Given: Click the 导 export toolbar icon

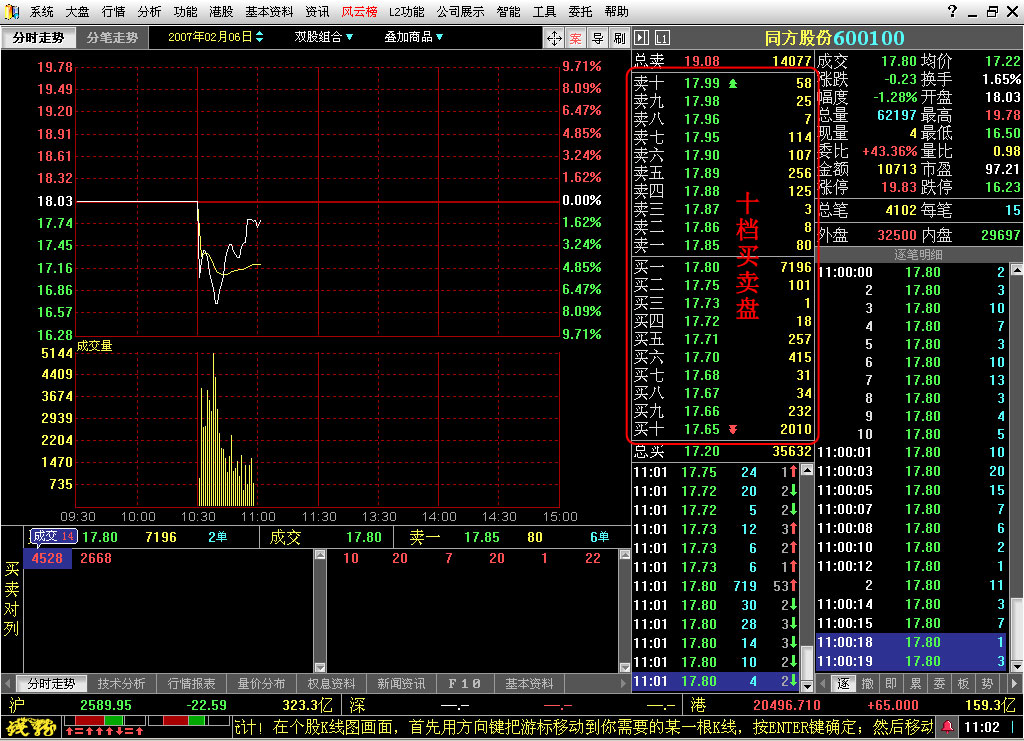Looking at the screenshot, I should [598, 39].
